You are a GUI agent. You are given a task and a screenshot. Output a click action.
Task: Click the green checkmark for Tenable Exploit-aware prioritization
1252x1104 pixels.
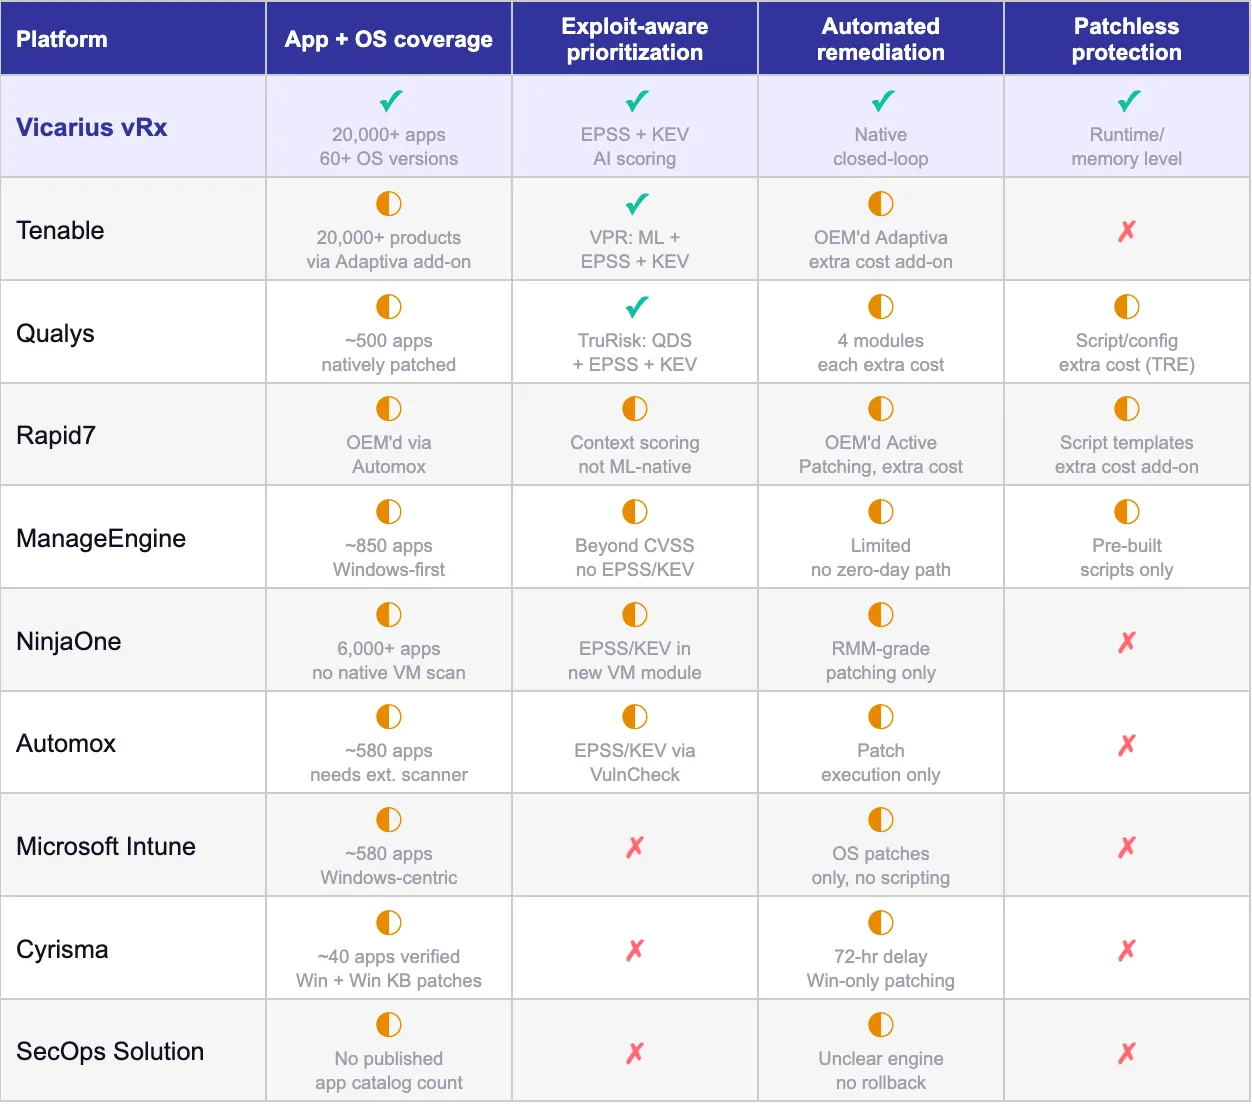(x=636, y=204)
